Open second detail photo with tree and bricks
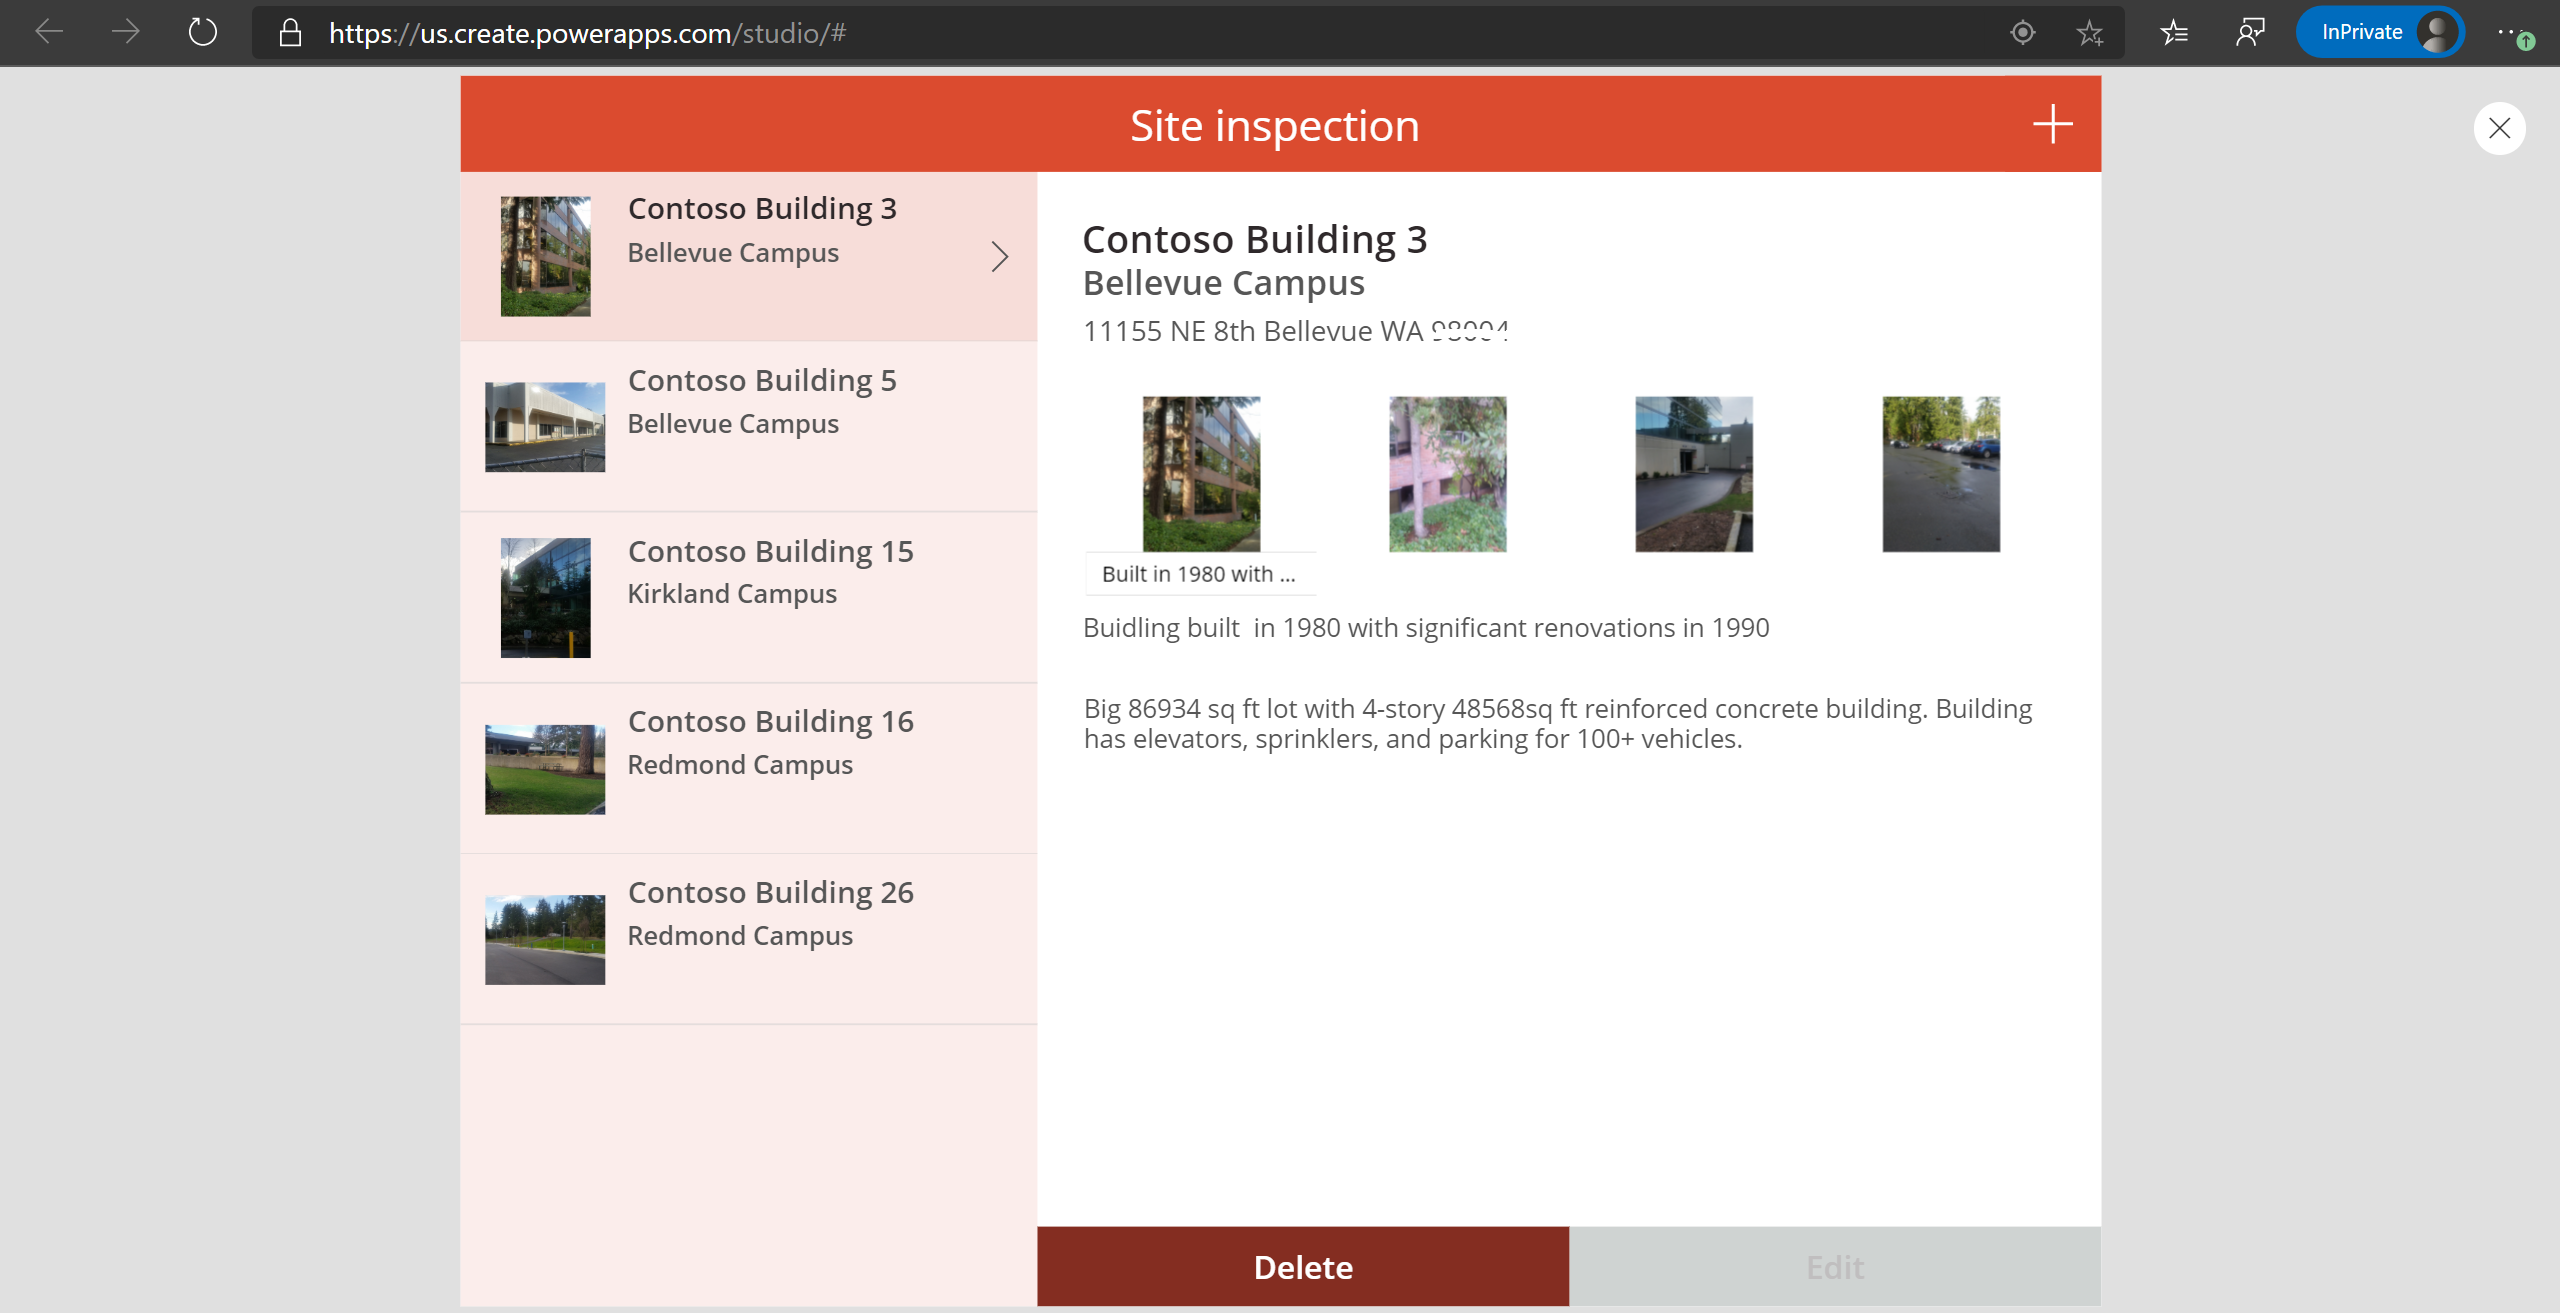The image size is (2560, 1313). pyautogui.click(x=1447, y=474)
